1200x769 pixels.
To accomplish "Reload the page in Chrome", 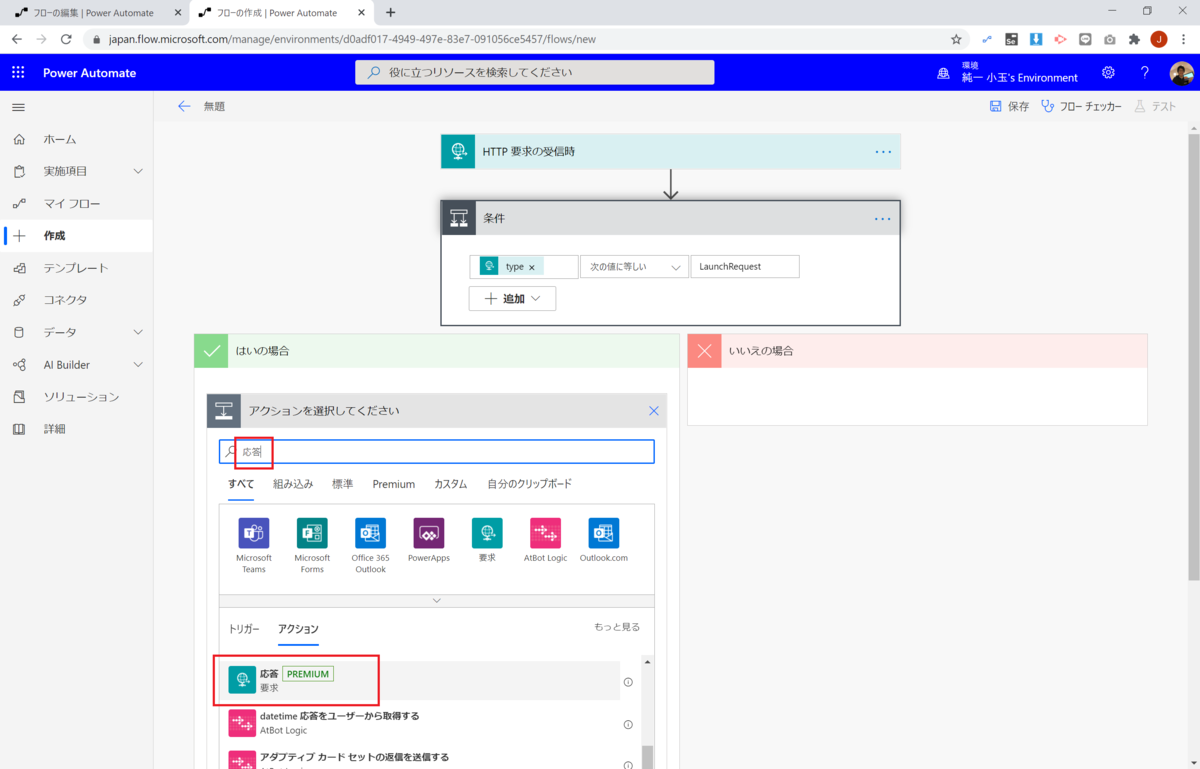I will 66,39.
